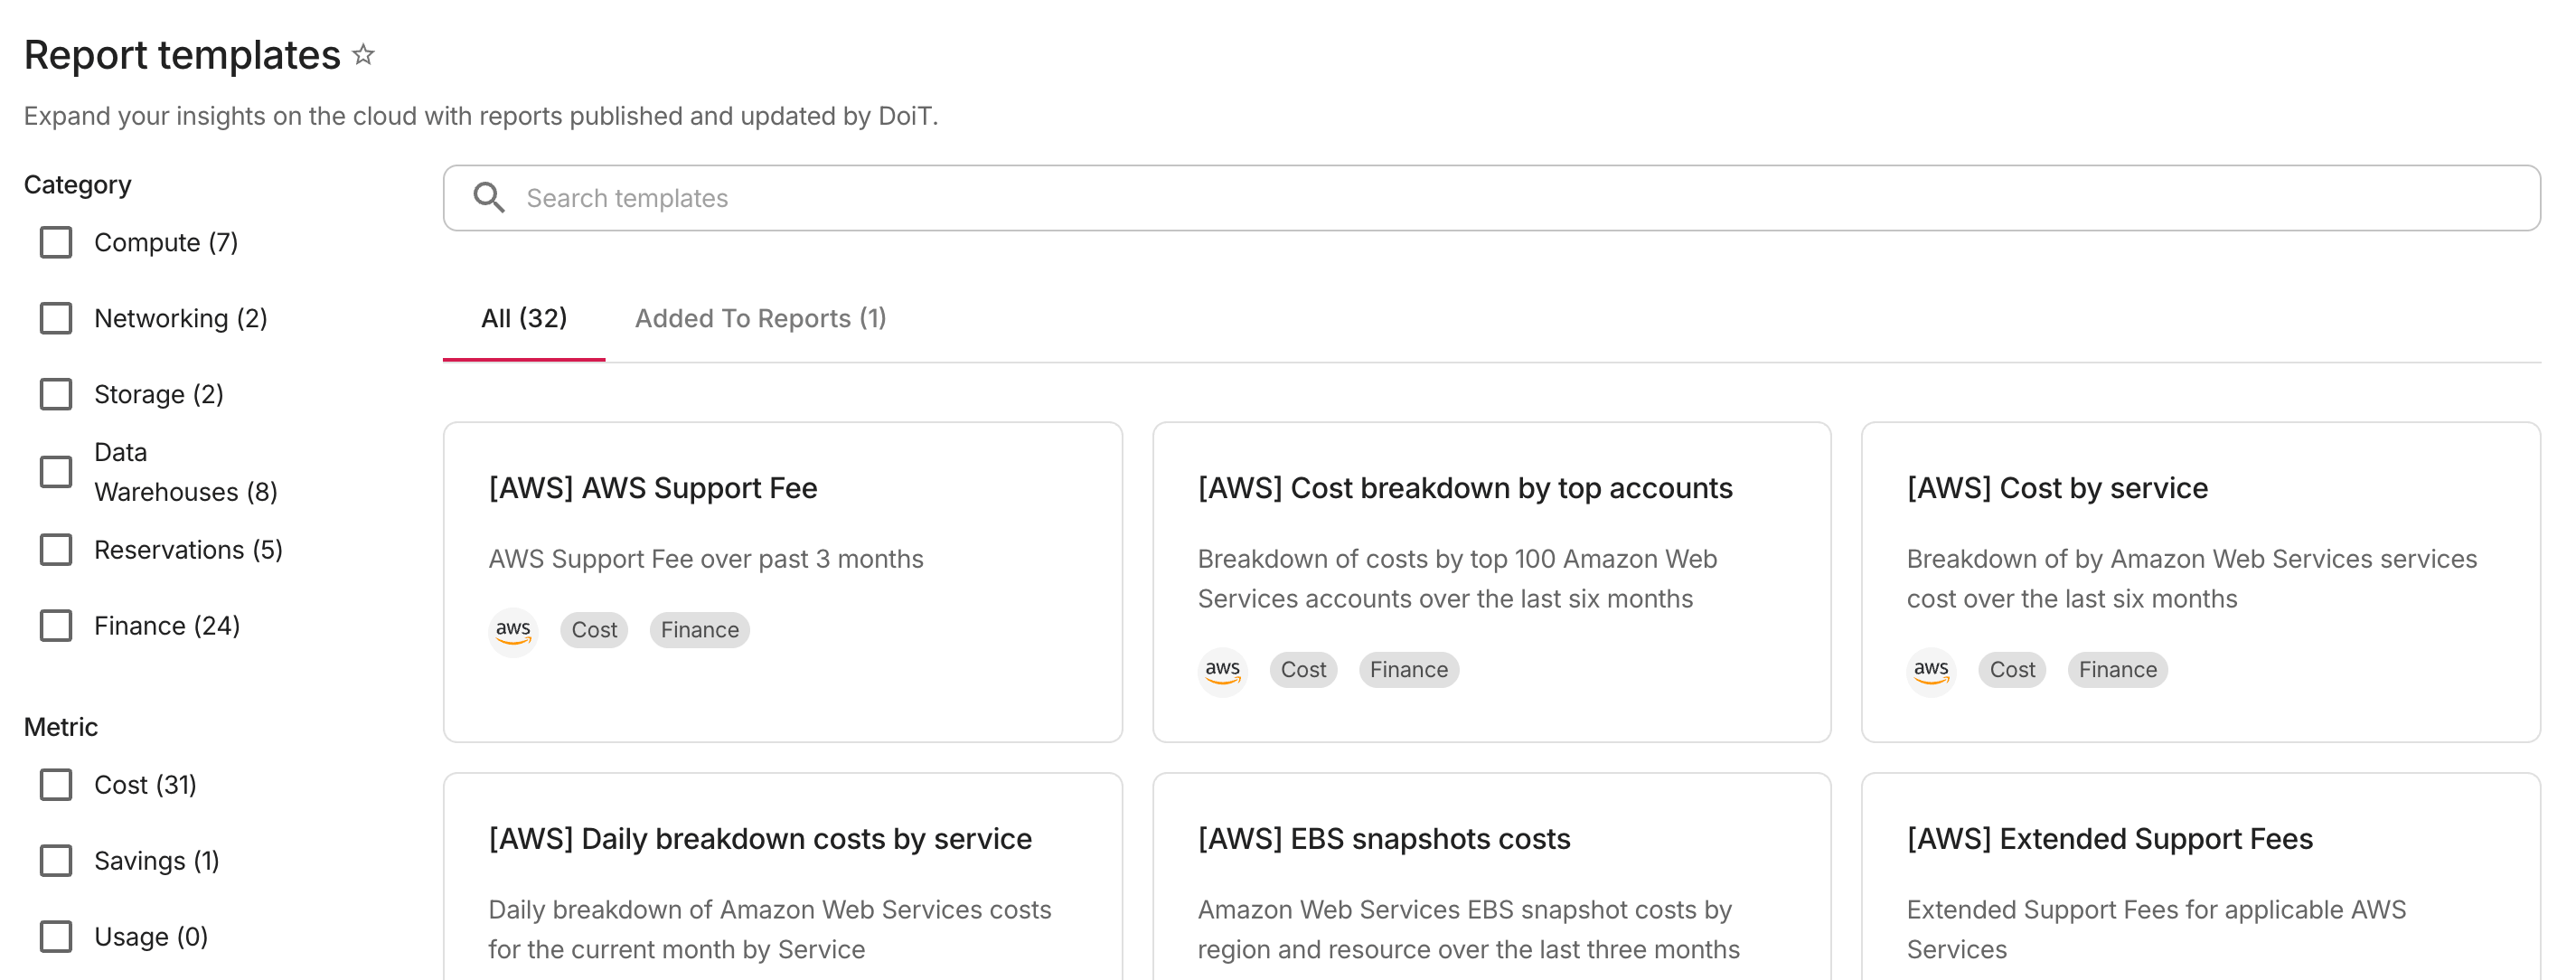
Task: Click the Cost tag on Cost by service card
Action: click(x=2012, y=670)
